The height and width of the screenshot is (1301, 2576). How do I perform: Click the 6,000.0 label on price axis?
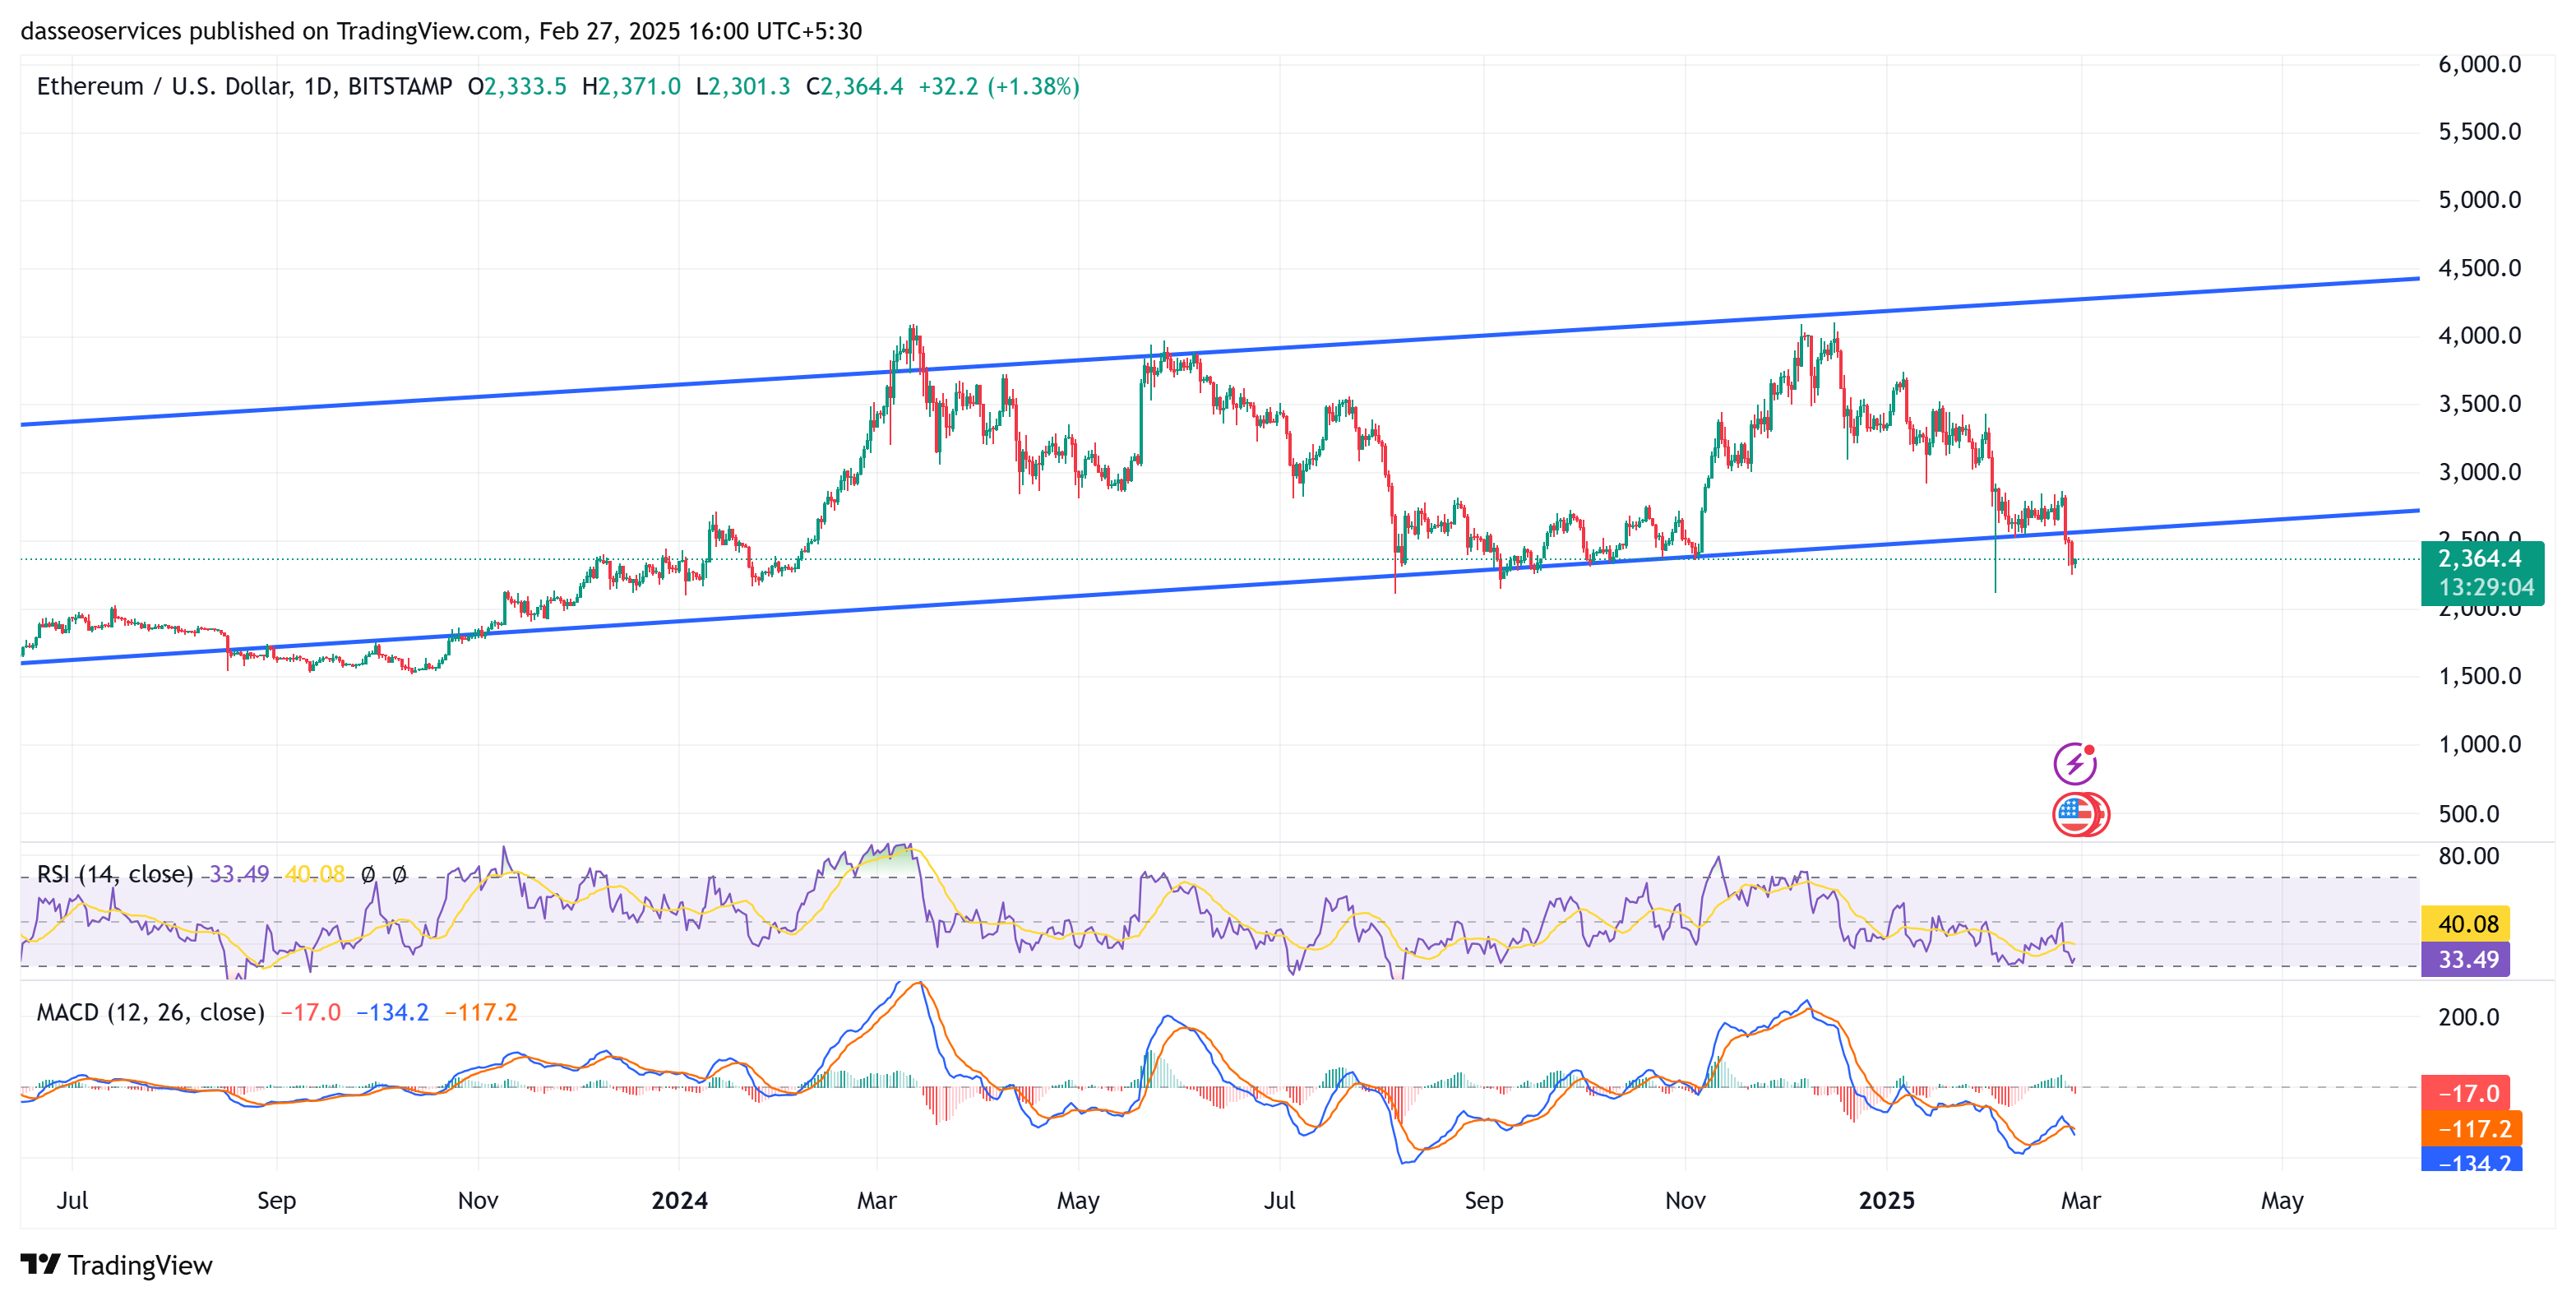pyautogui.click(x=2479, y=64)
